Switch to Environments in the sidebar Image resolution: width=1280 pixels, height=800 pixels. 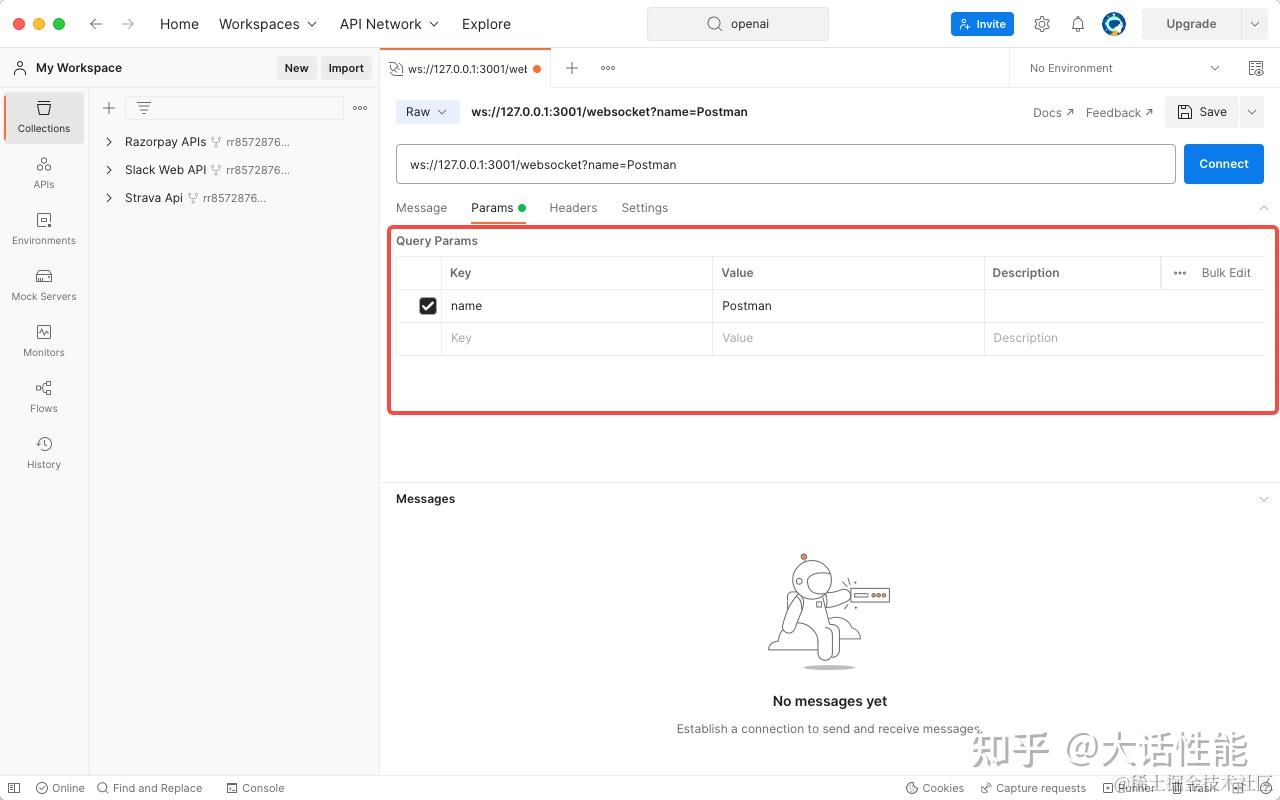point(43,229)
